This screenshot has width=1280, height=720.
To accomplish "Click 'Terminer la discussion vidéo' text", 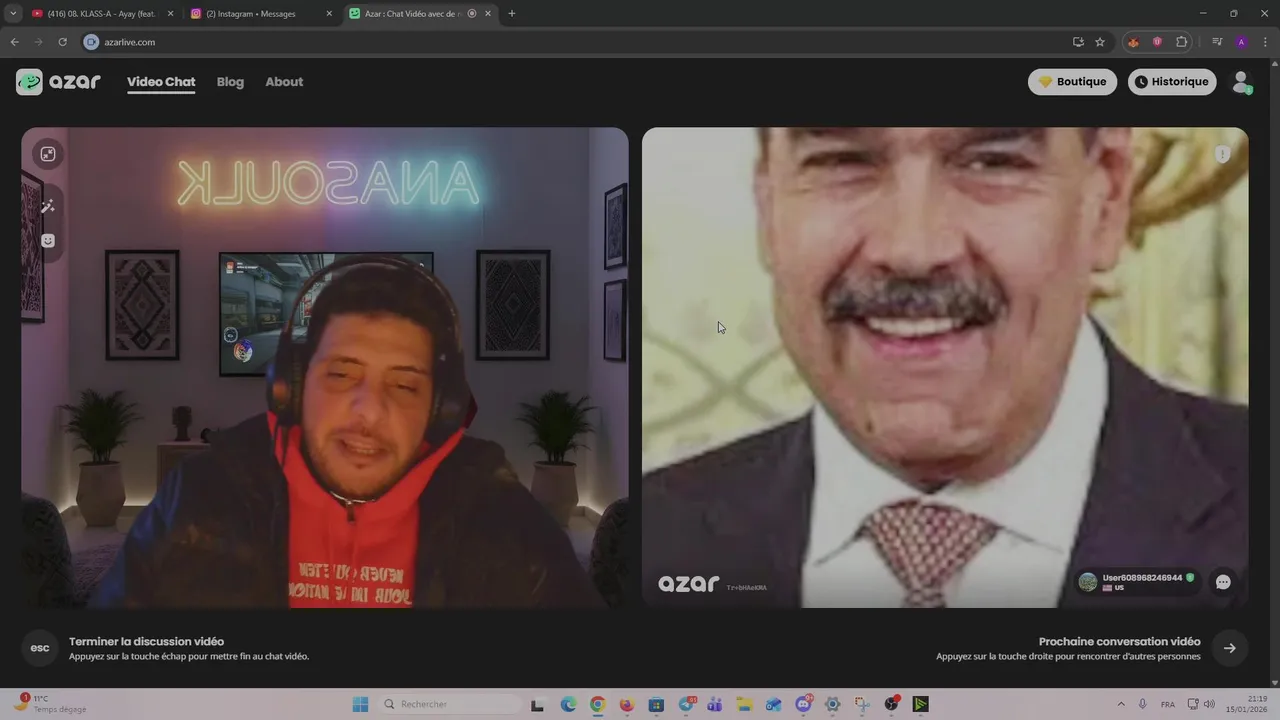I will pos(146,642).
